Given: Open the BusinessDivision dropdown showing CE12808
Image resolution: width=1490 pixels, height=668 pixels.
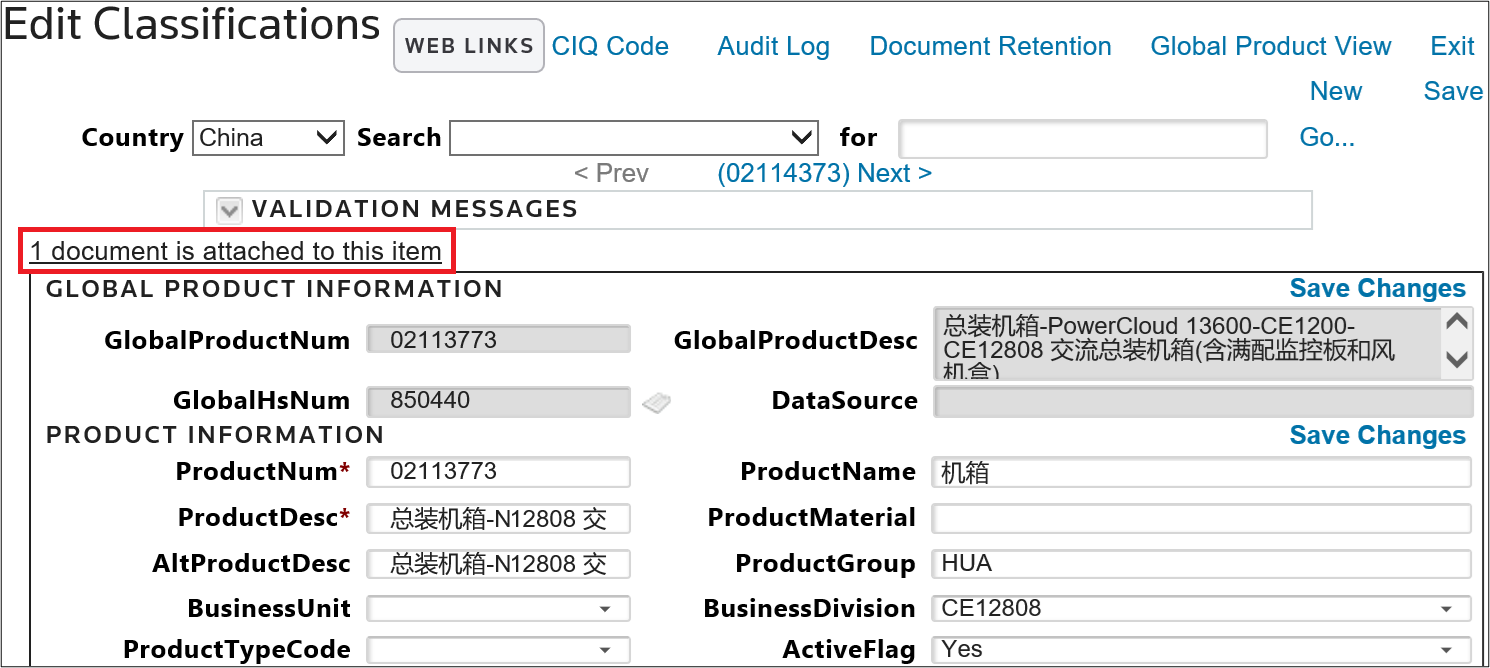Looking at the screenshot, I should pyautogui.click(x=1202, y=608).
